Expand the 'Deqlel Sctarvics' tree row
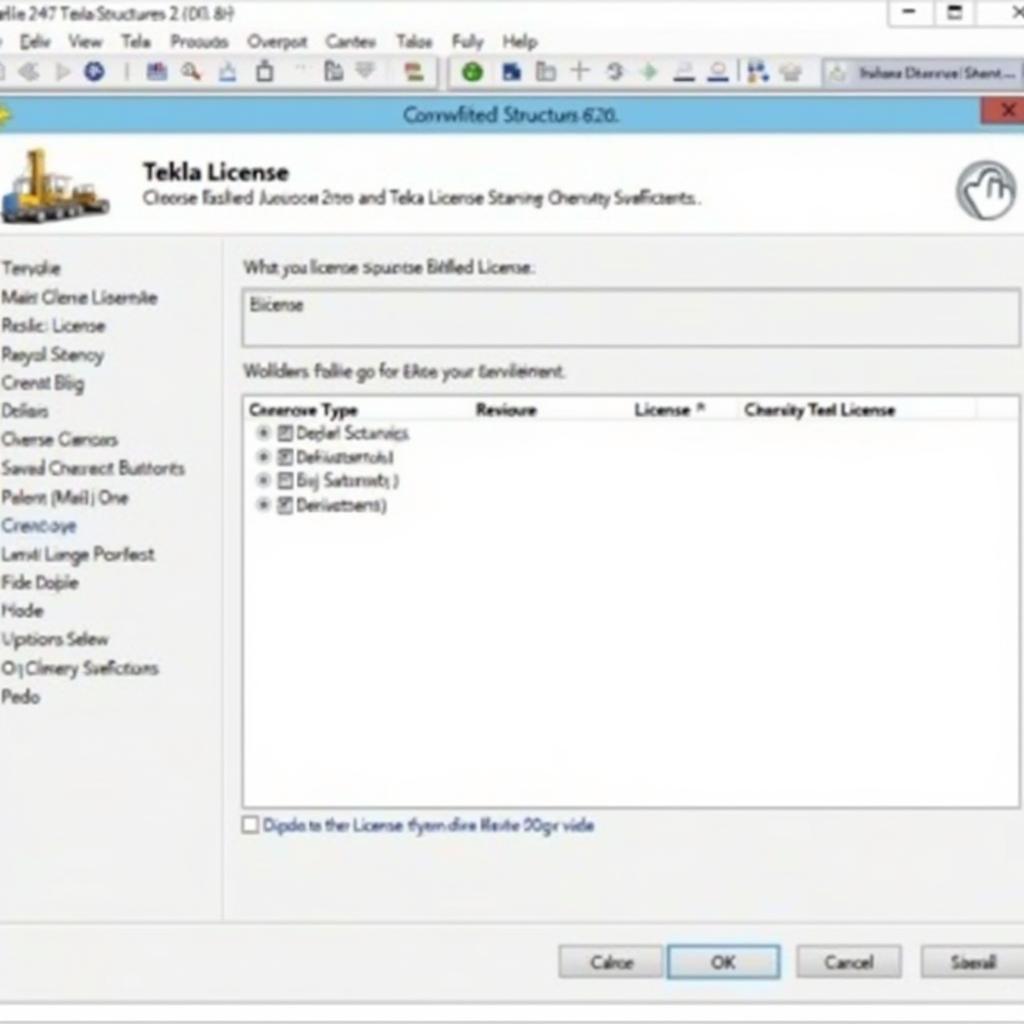 (263, 432)
